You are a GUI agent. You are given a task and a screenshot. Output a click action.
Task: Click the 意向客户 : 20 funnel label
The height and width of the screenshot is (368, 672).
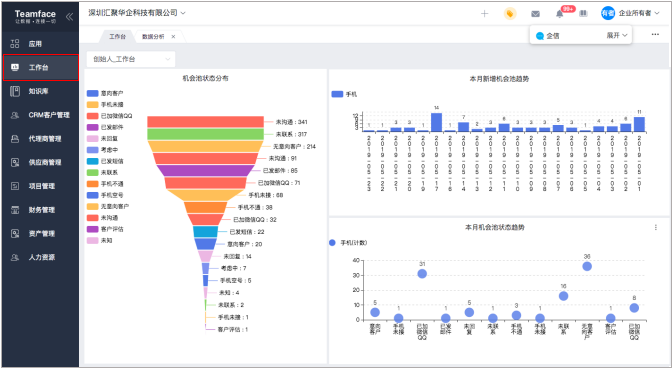pyautogui.click(x=244, y=244)
